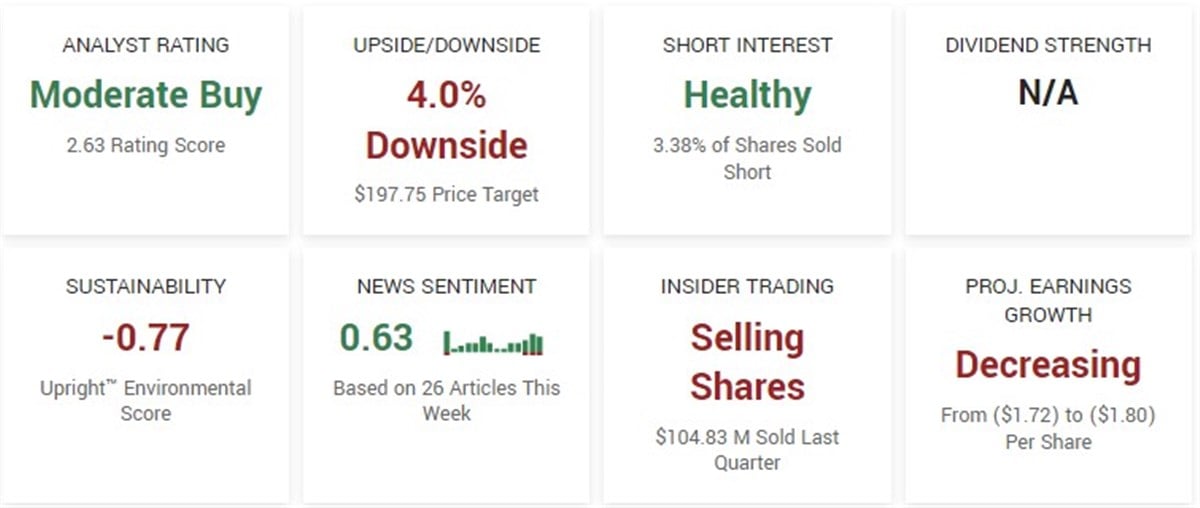Open Based on 26 Articles This Week
The height and width of the screenshot is (508, 1200).
pos(446,400)
